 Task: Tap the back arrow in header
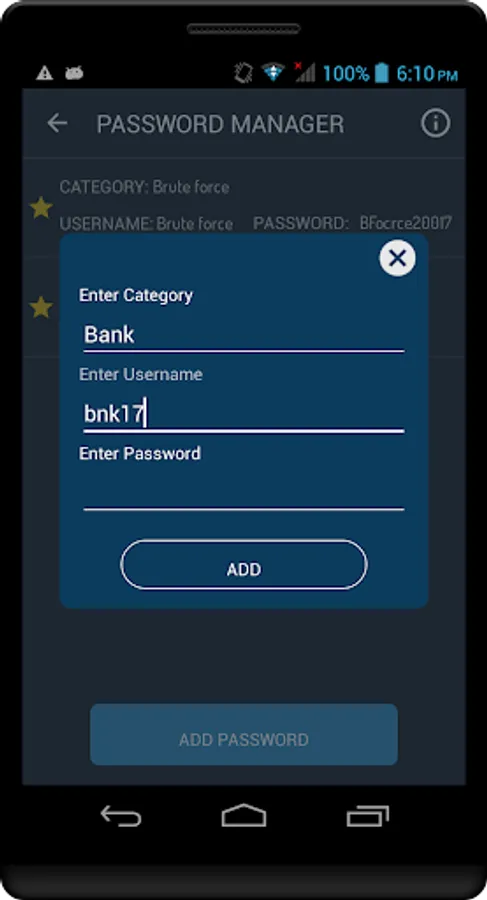pos(57,123)
